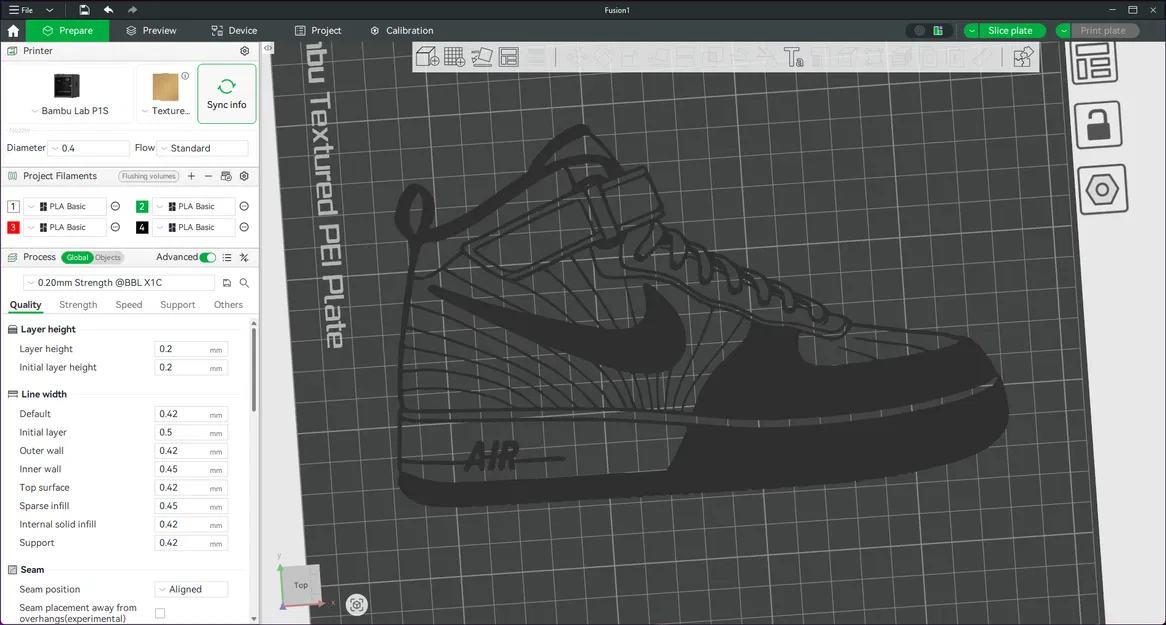Check seam placement away from overhangs
This screenshot has height=625, width=1166.
160,613
